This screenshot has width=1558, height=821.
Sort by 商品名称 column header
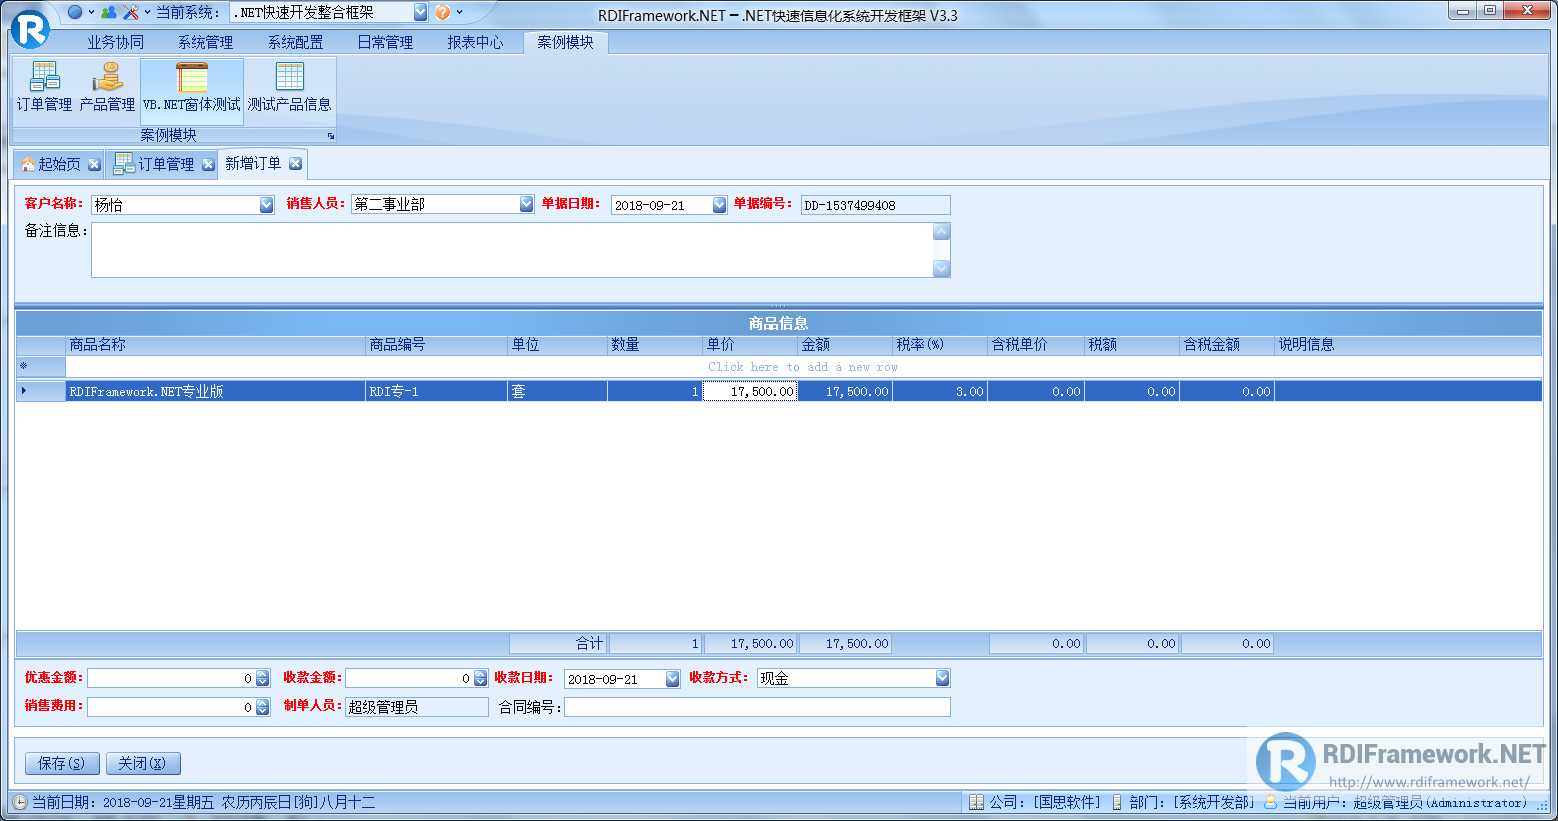216,345
